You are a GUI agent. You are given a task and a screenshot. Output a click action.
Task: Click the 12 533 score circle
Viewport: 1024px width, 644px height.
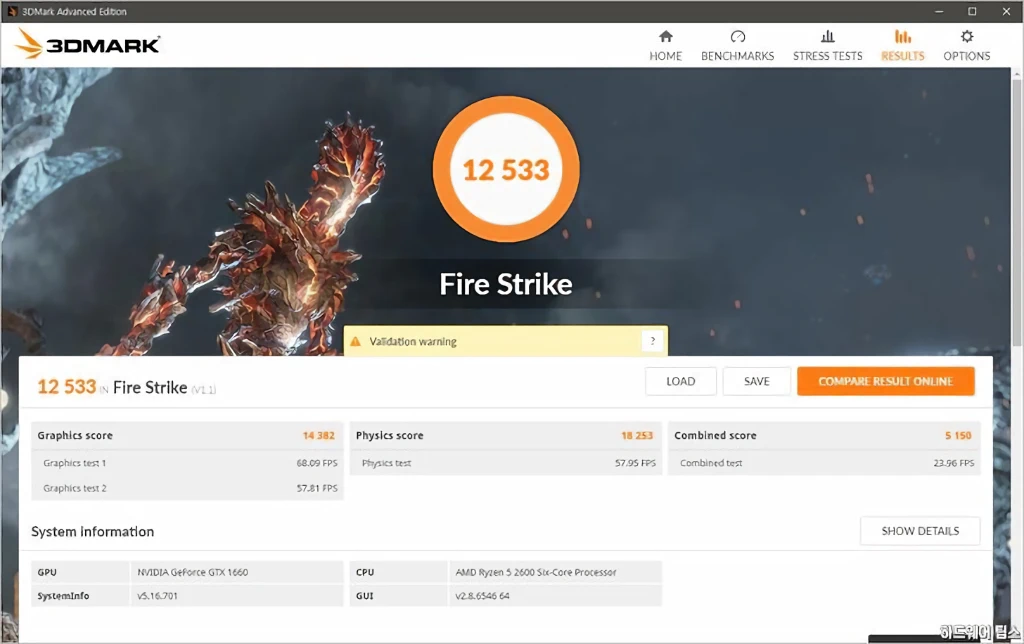[x=506, y=170]
